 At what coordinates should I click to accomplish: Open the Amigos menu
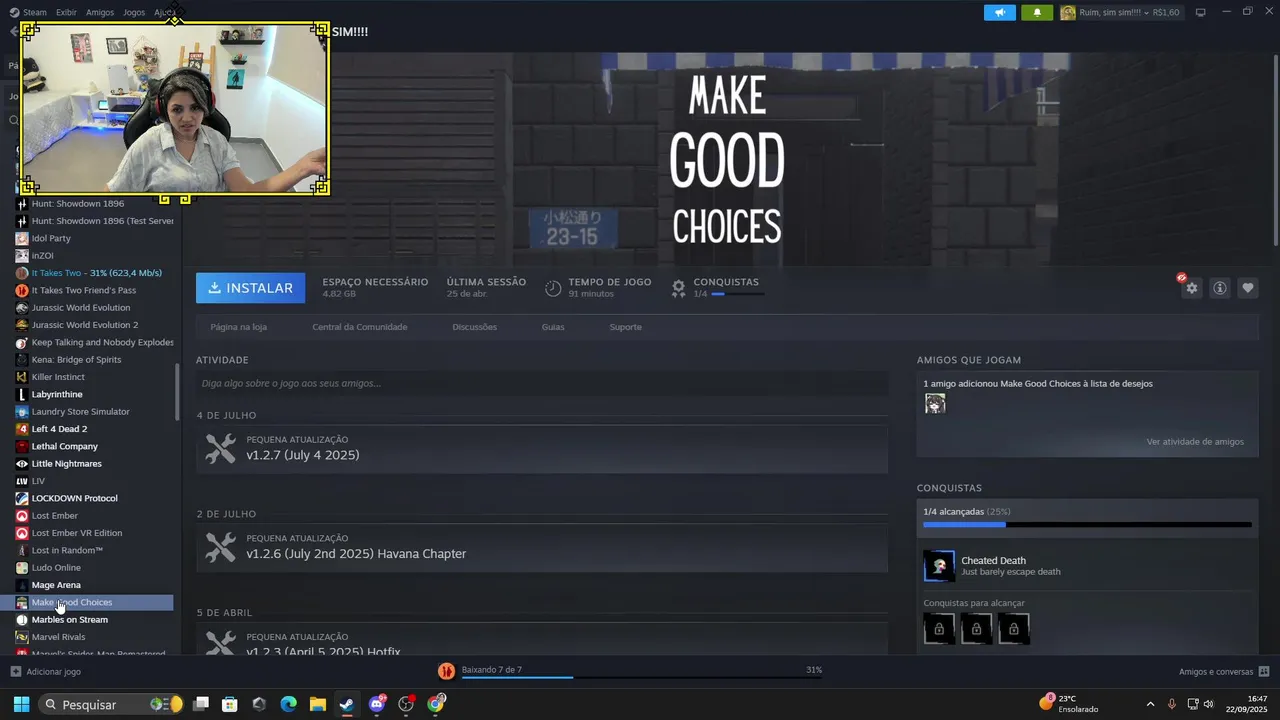(100, 12)
